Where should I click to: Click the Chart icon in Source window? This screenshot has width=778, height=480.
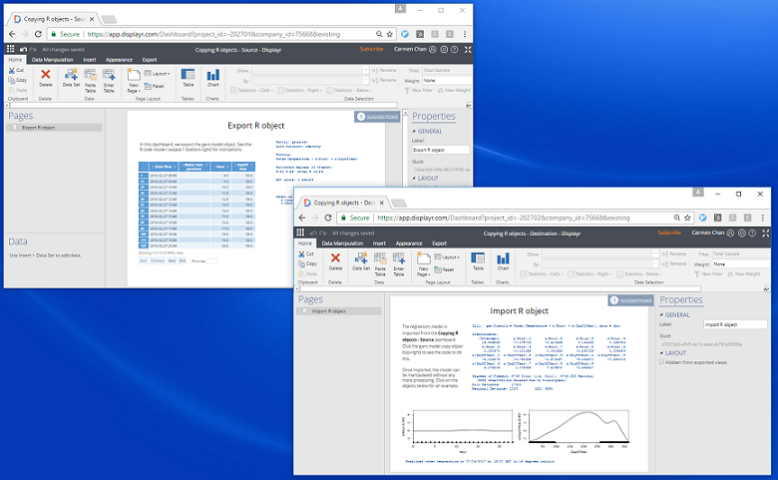coord(213,75)
